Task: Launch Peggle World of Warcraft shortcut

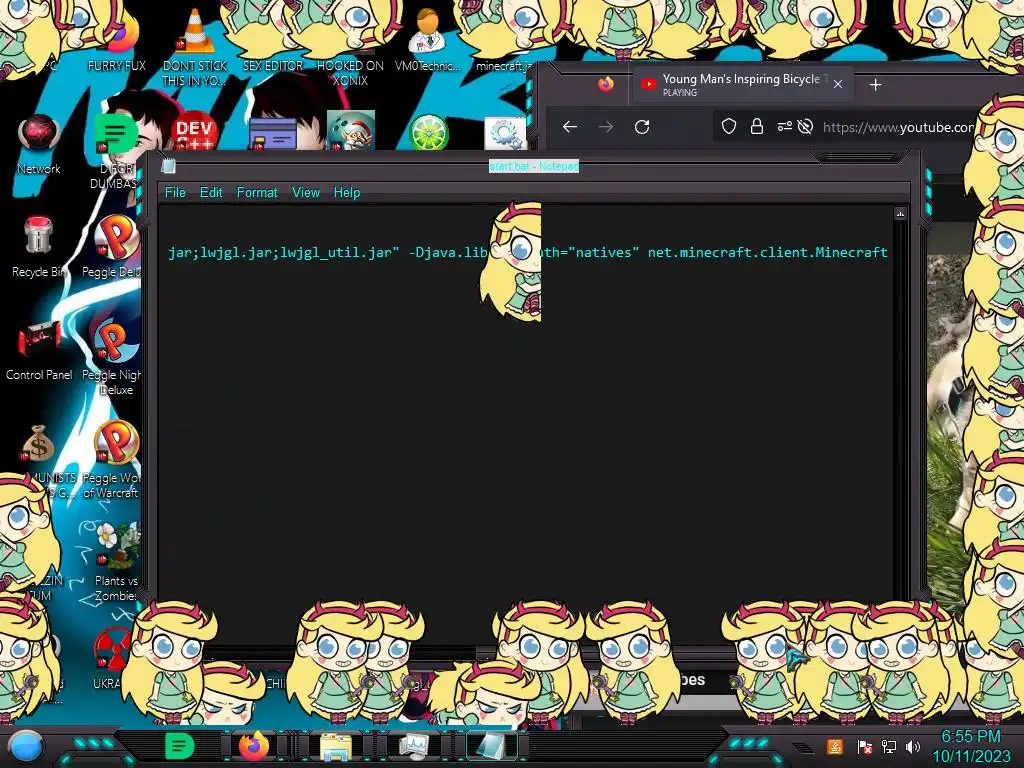Action: [118, 443]
